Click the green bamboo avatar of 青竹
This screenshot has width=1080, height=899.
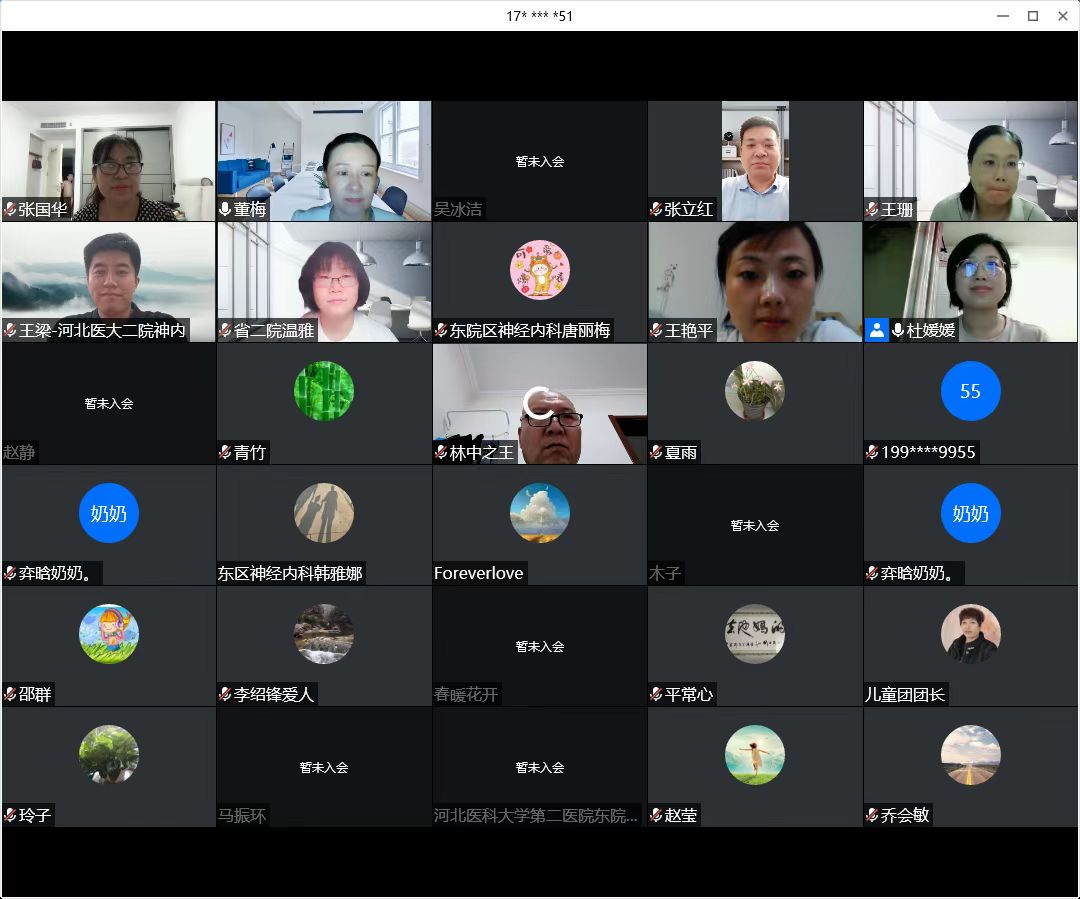(324, 391)
